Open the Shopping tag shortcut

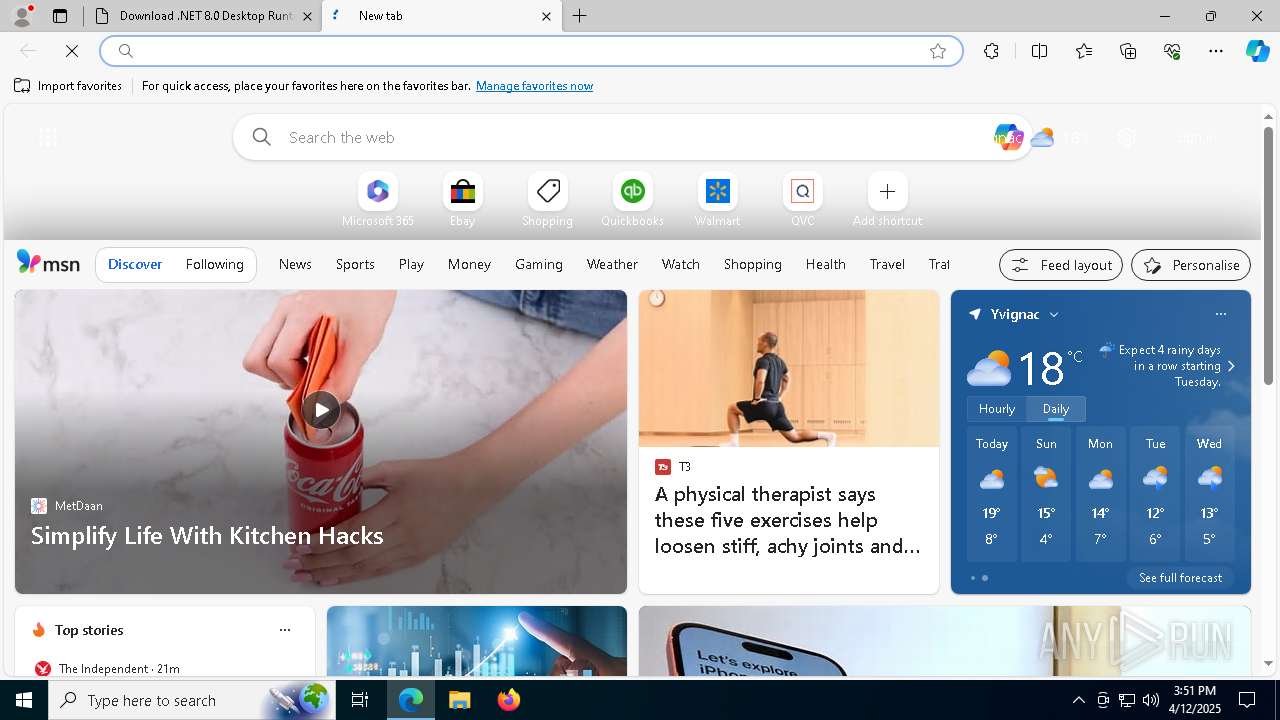coord(547,200)
